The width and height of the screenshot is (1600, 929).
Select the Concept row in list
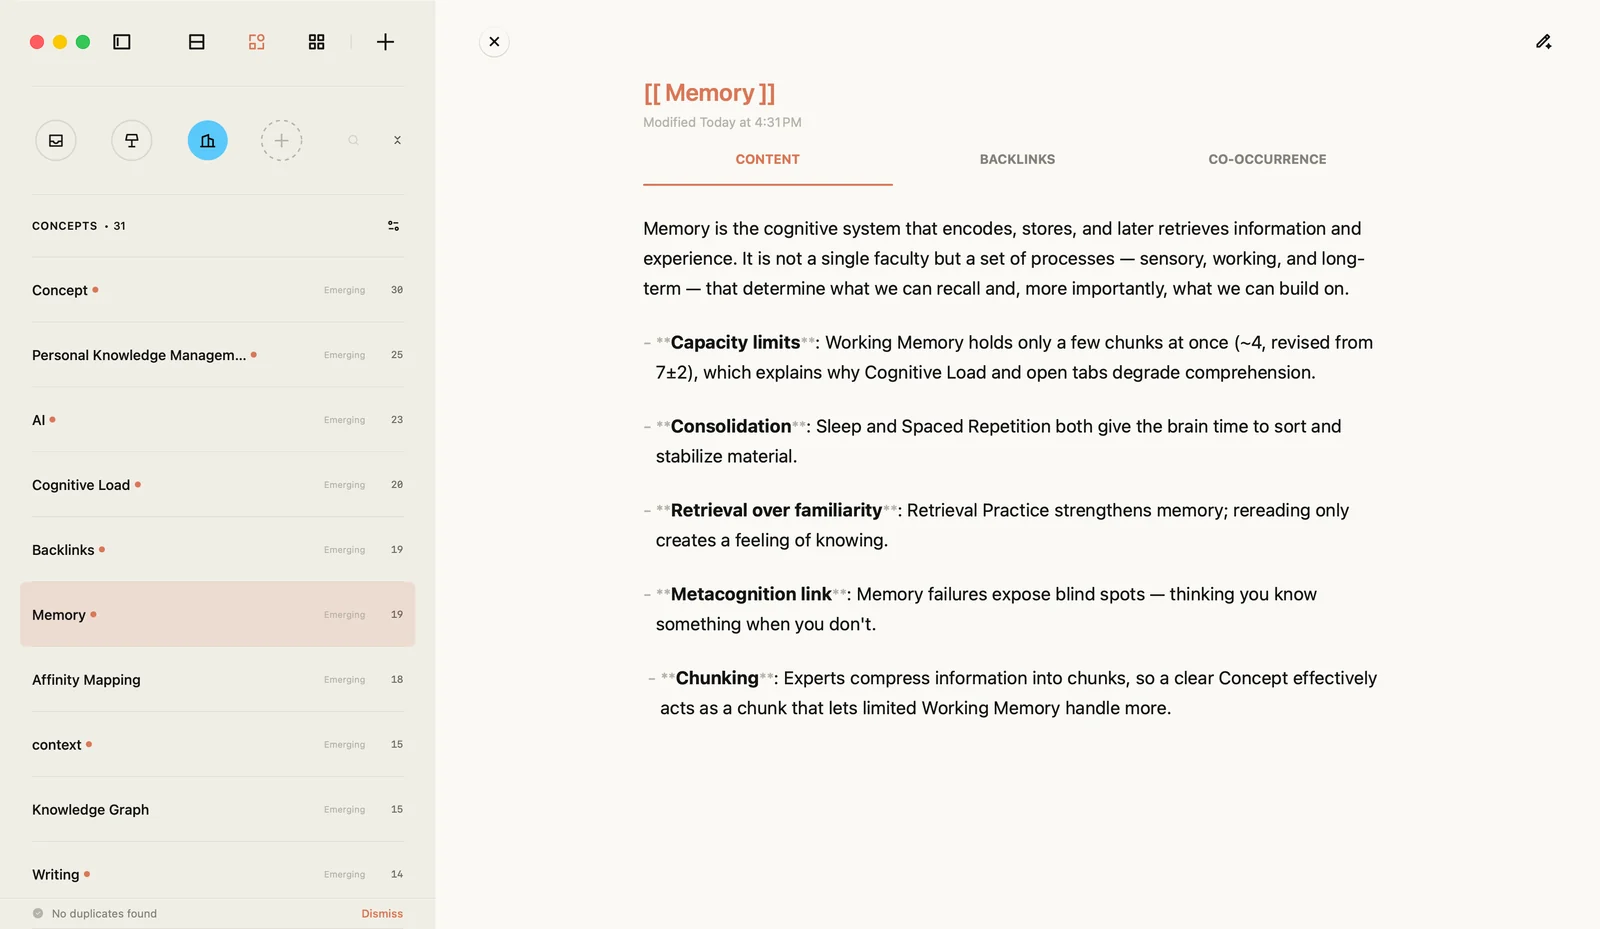coord(218,290)
